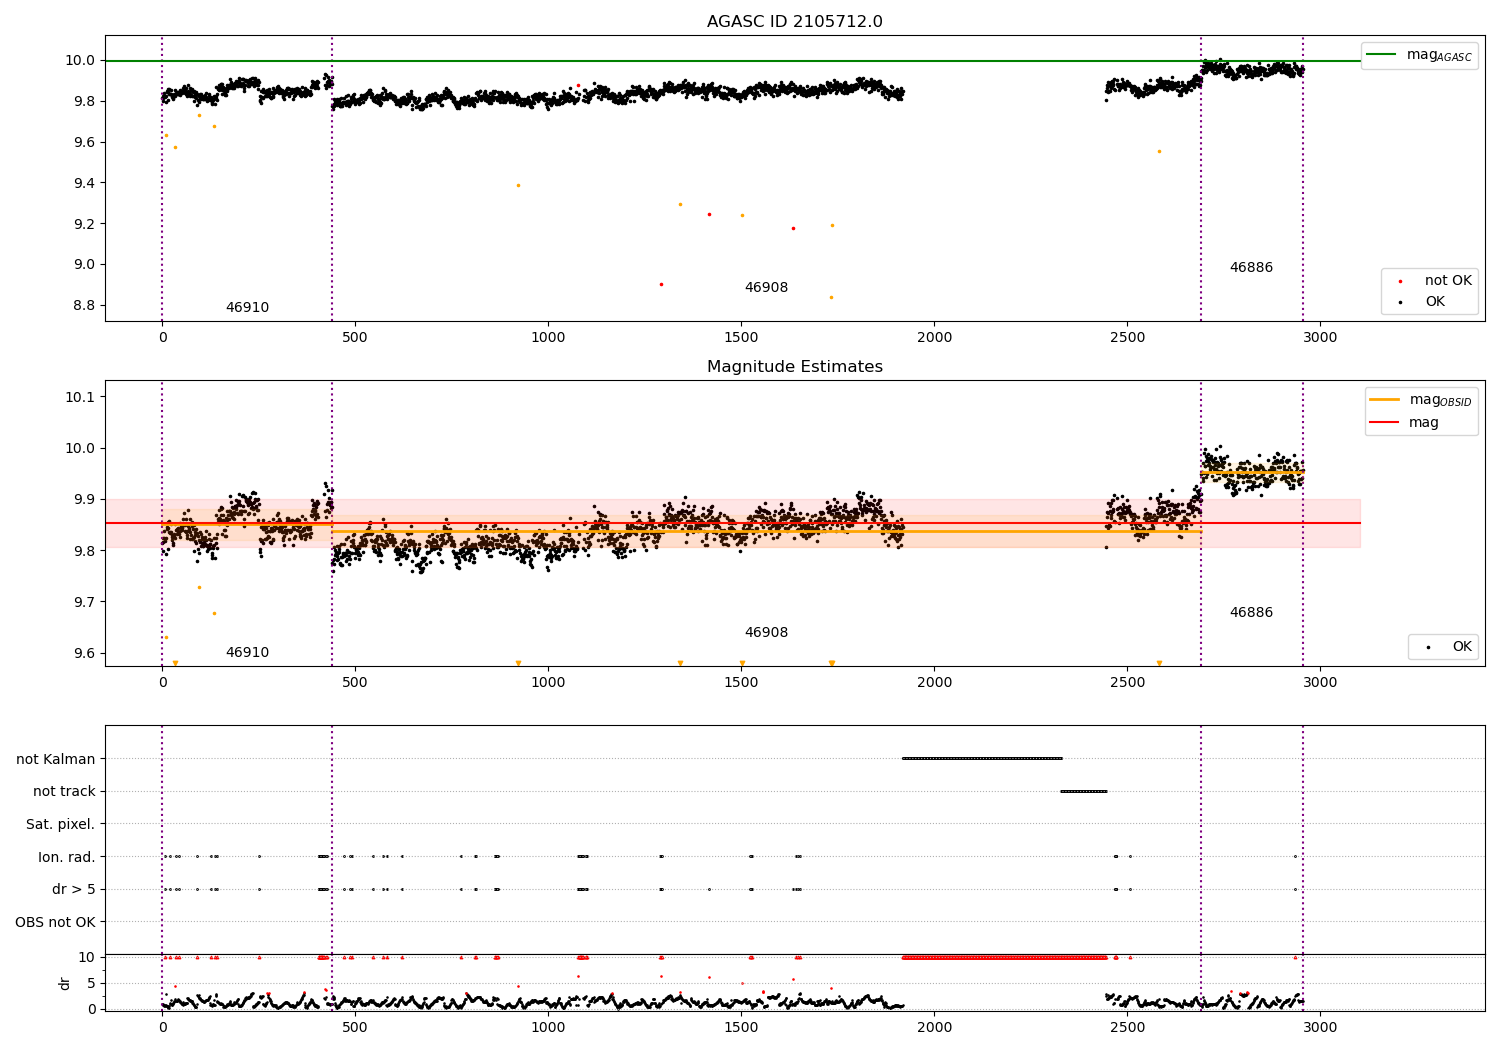
Task: Click the 46908 label in the top plot
Action: coord(766,288)
